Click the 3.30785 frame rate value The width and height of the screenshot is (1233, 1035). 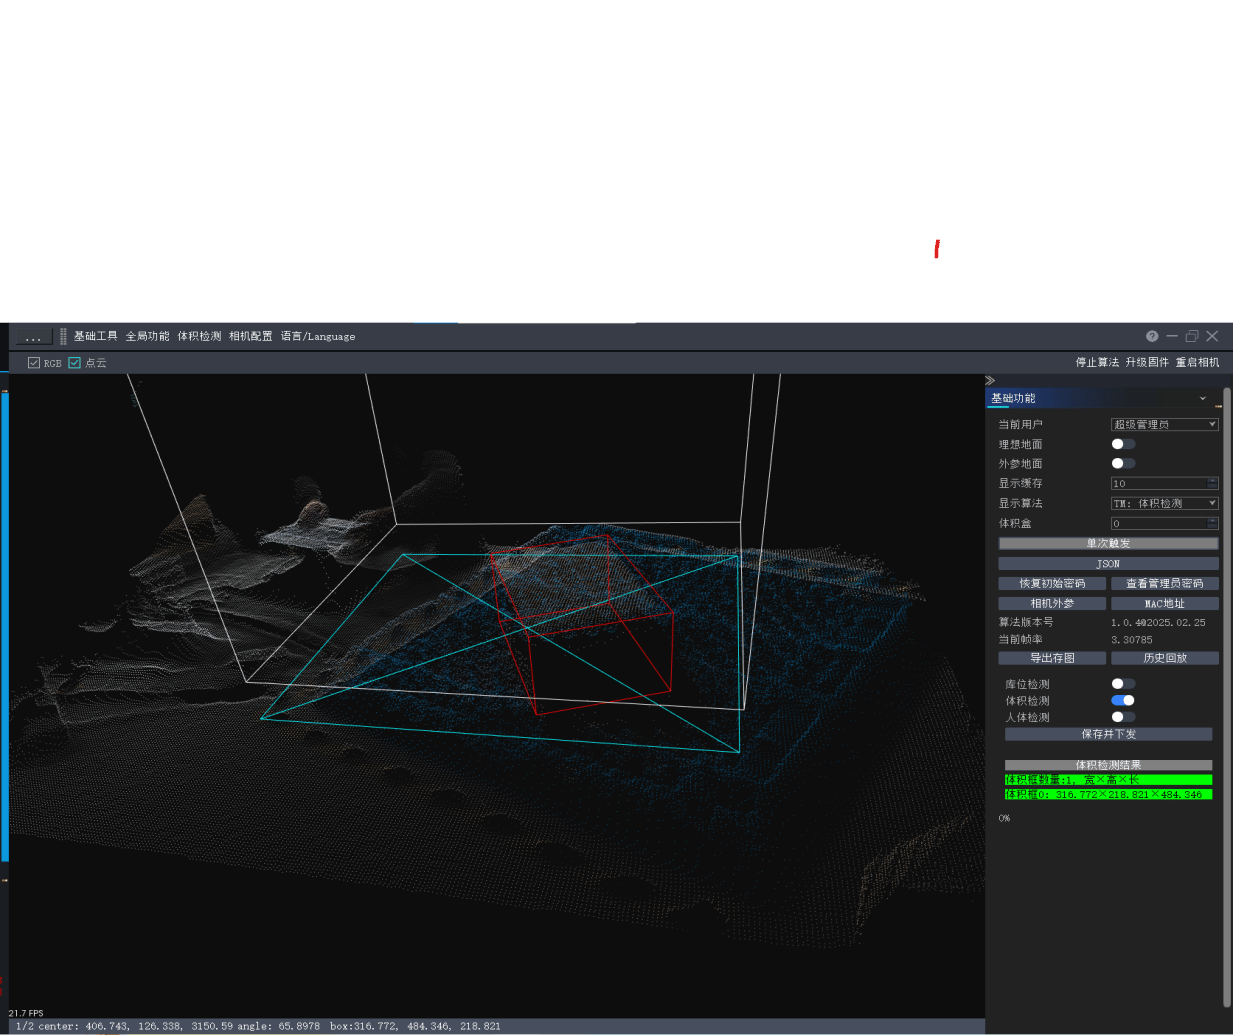pyautogui.click(x=1132, y=640)
